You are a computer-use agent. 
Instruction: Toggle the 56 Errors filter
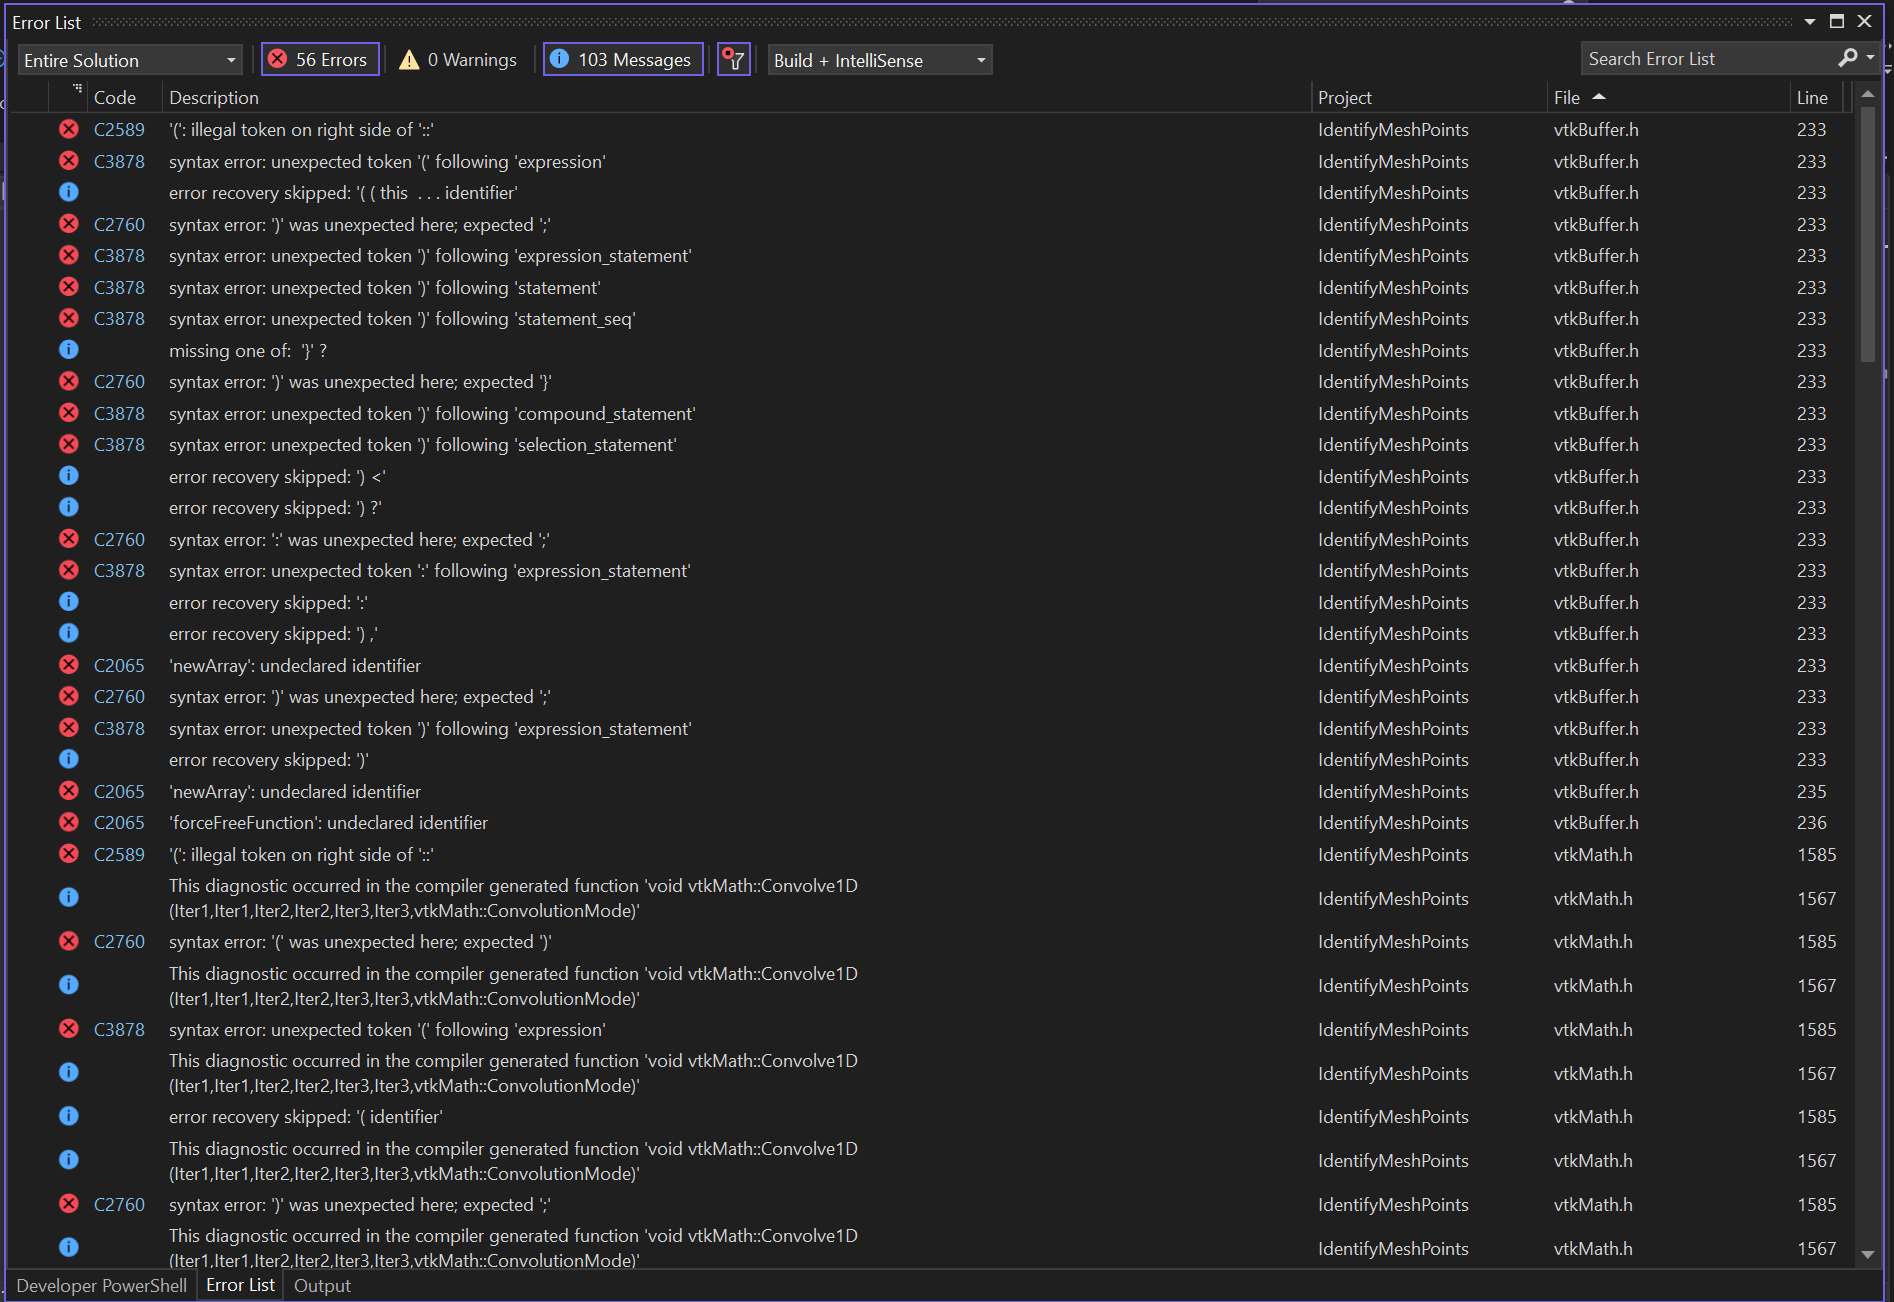pos(319,59)
